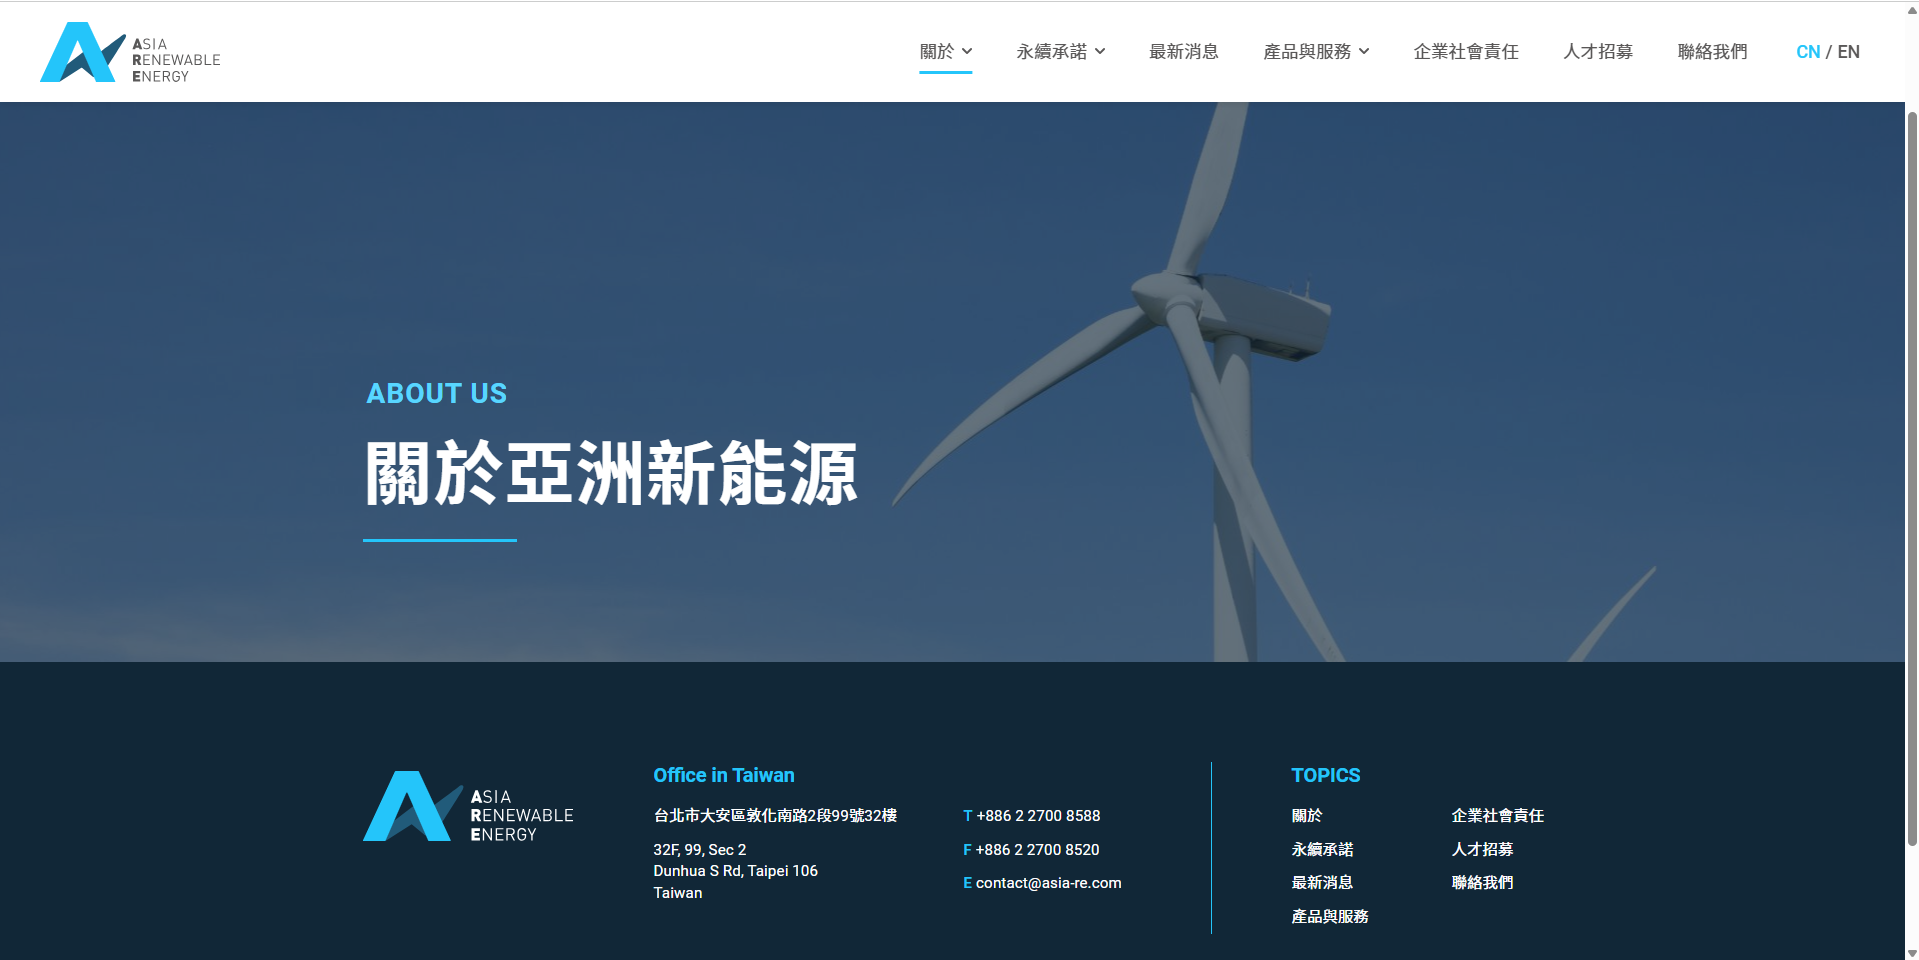Click footer Topics link 企業社會責任
Screen dimensions: 1919x960
coord(1498,816)
